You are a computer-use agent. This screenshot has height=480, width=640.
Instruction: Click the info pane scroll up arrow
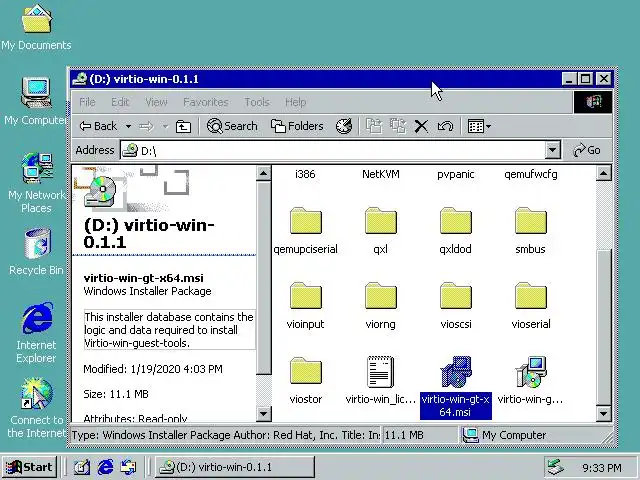click(x=264, y=173)
